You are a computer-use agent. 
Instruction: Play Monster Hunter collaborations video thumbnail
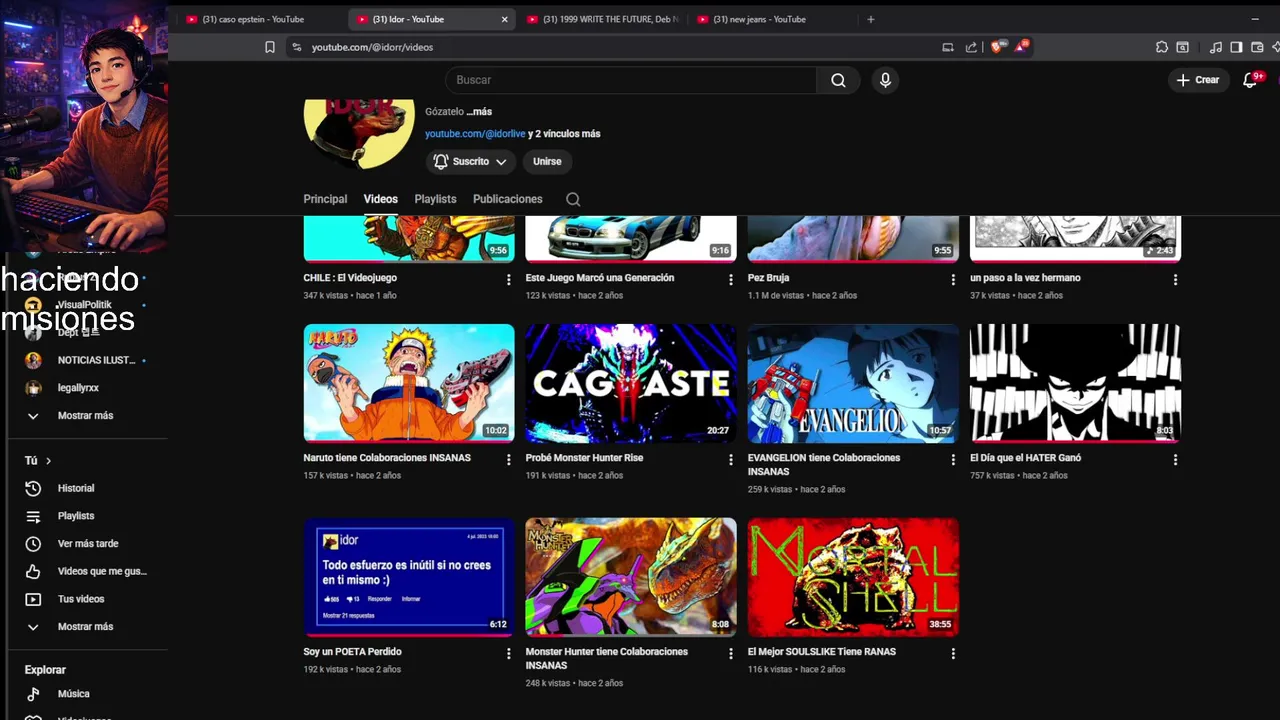pos(631,577)
